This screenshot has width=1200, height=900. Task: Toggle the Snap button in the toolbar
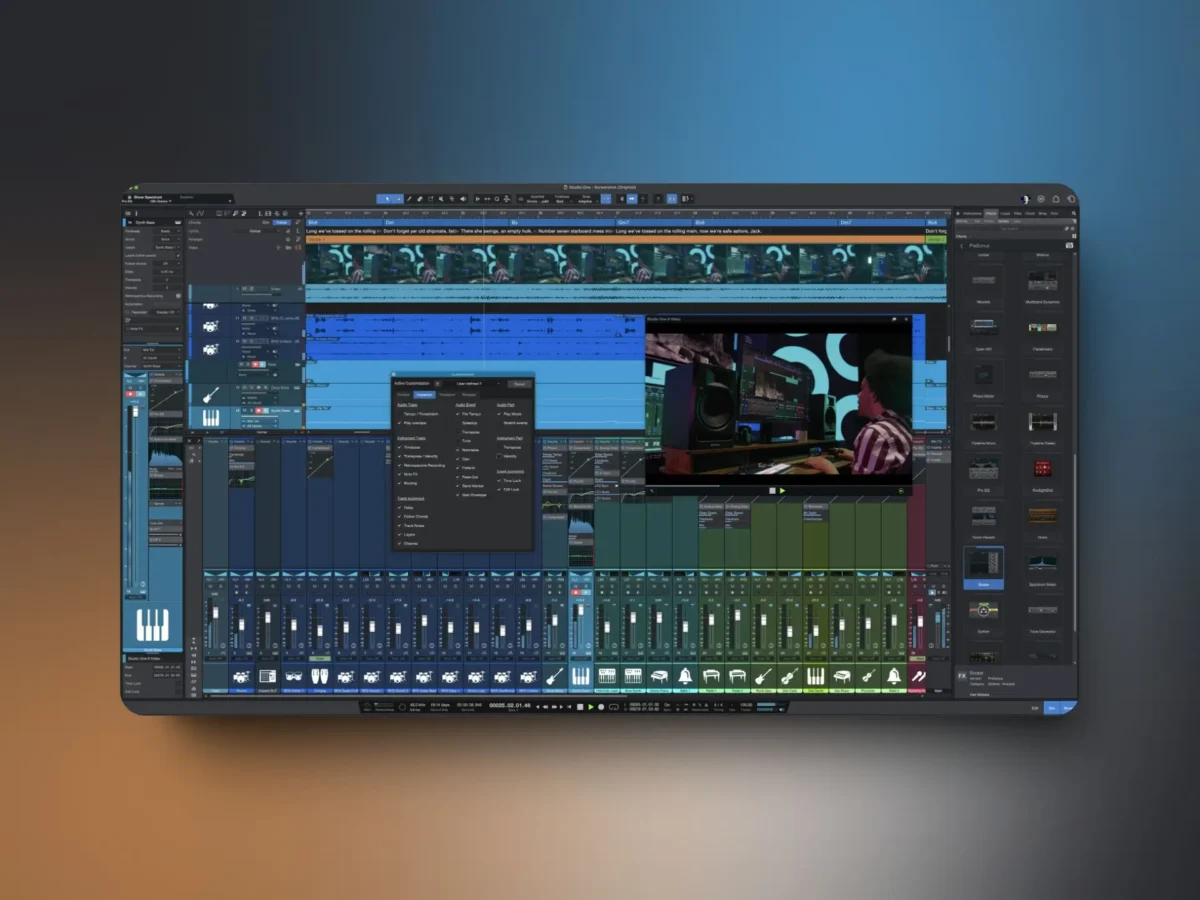[606, 199]
